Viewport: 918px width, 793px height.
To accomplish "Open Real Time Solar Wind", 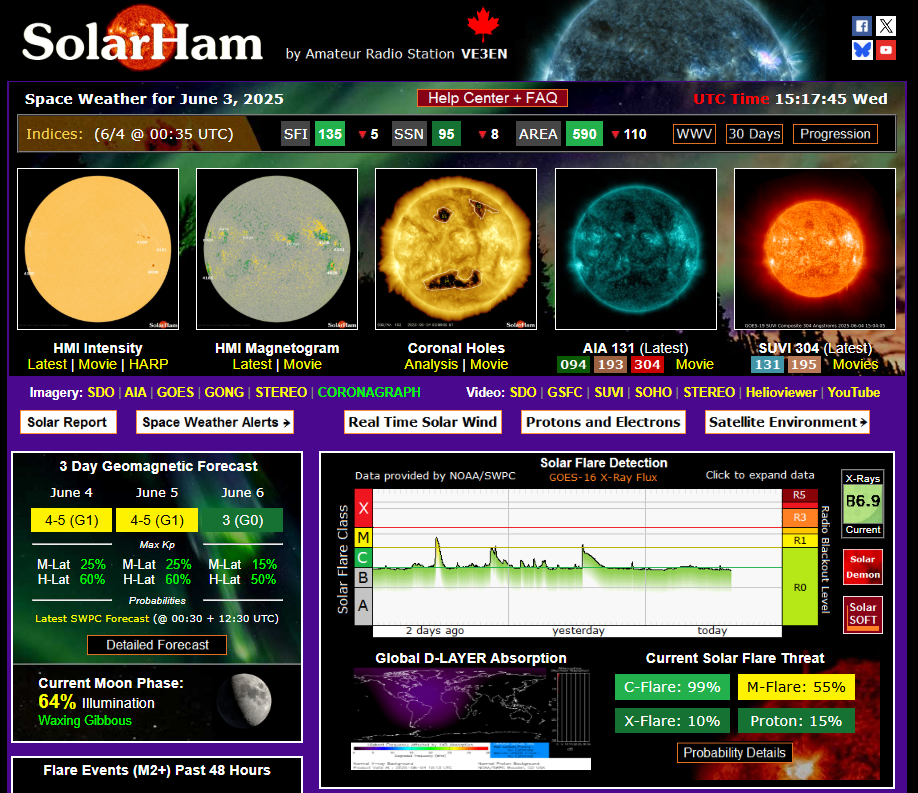I will 423,422.
